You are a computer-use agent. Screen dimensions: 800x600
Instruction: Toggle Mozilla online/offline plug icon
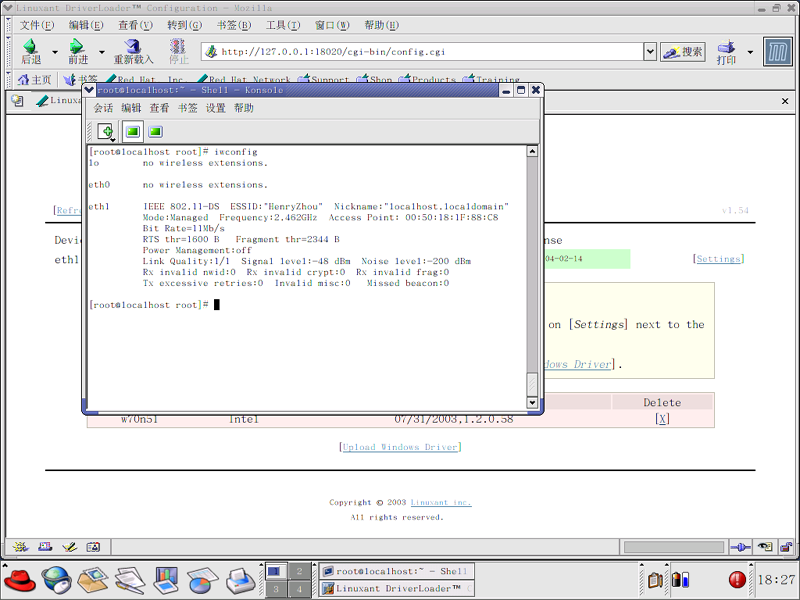(x=740, y=547)
